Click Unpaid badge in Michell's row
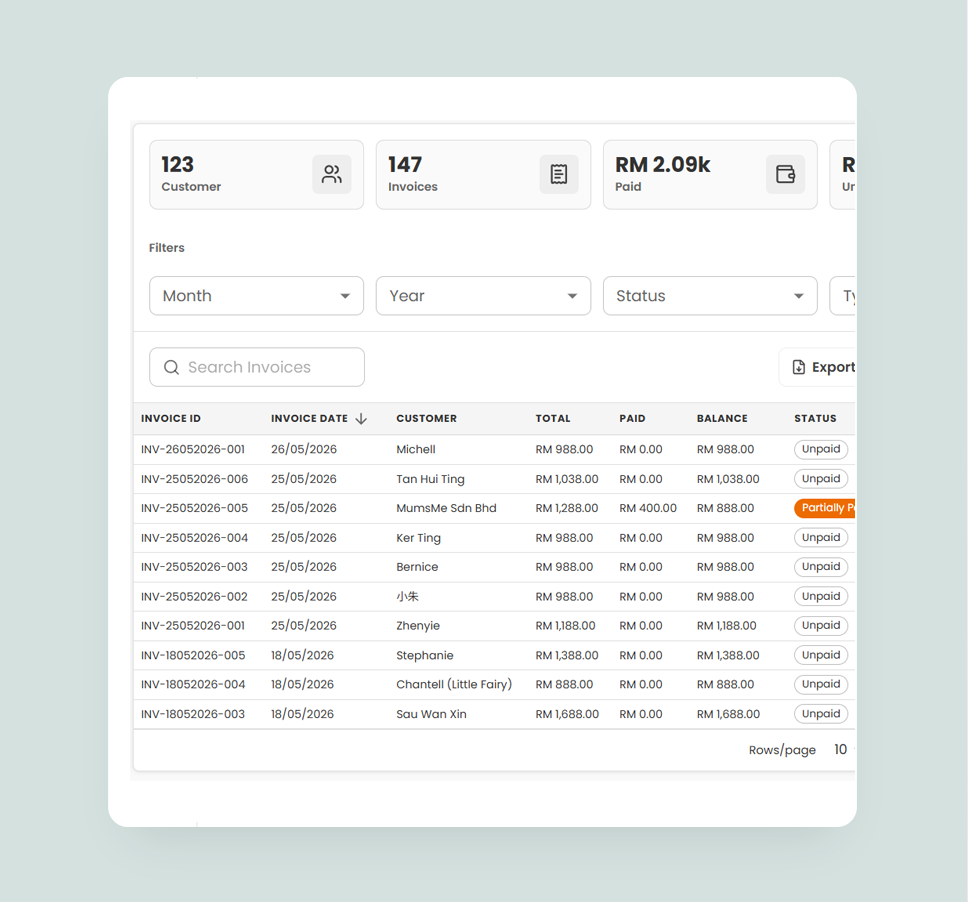This screenshot has height=902, width=968. 821,449
